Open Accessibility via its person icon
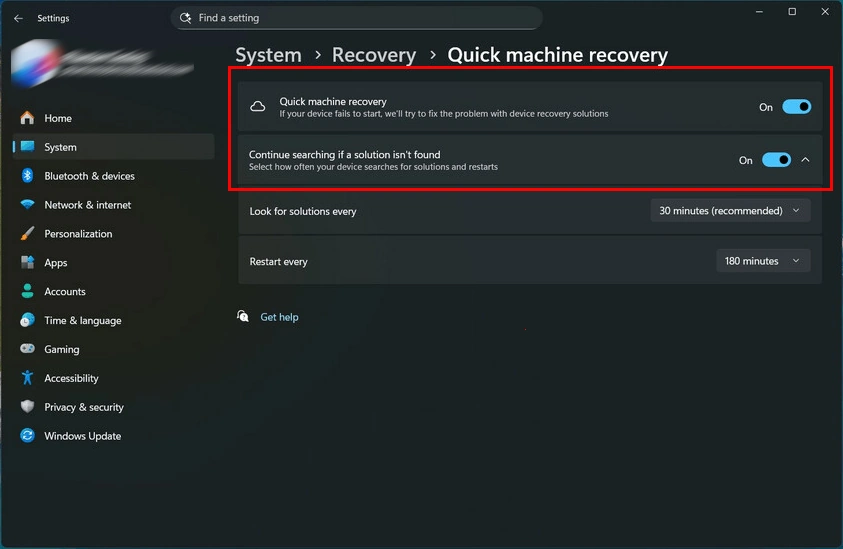The image size is (843, 549). pos(27,379)
